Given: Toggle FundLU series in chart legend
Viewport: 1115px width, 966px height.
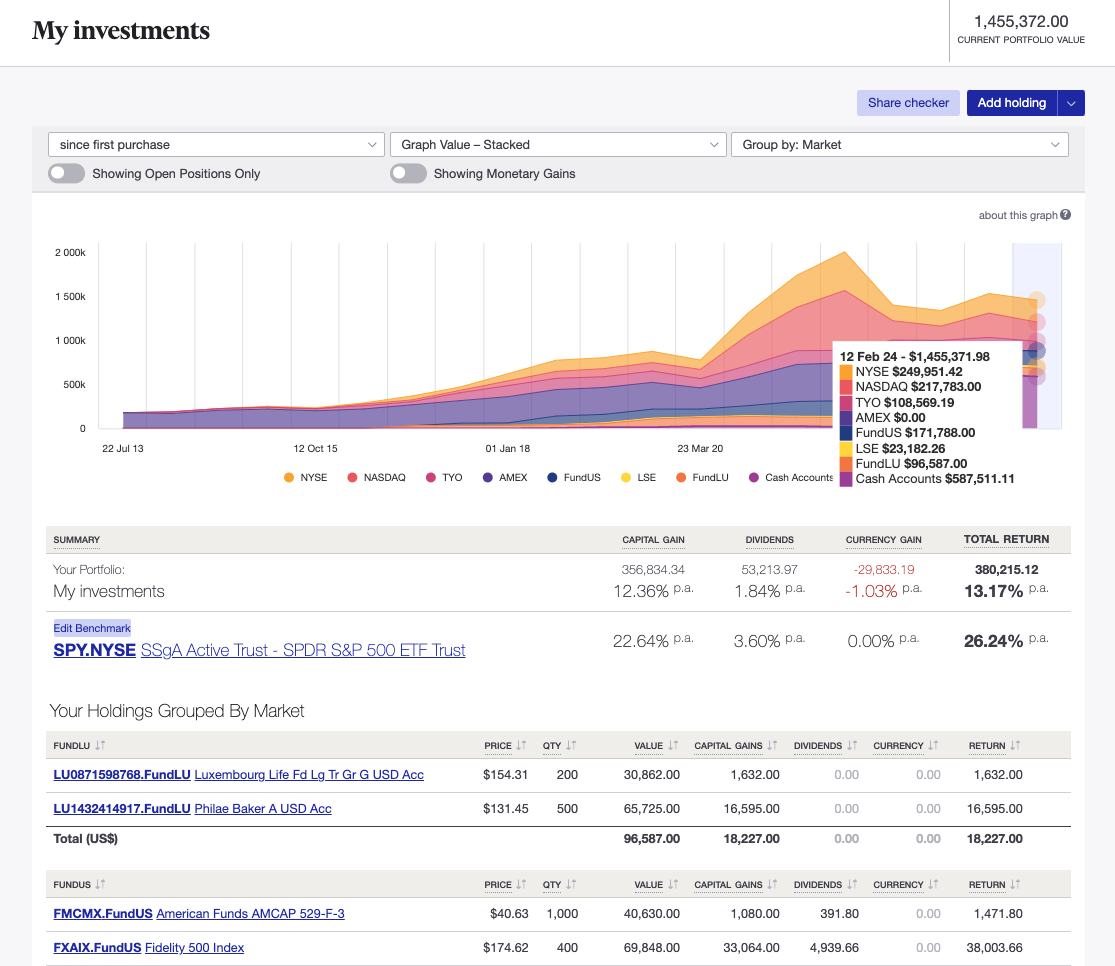Looking at the screenshot, I should coord(702,477).
